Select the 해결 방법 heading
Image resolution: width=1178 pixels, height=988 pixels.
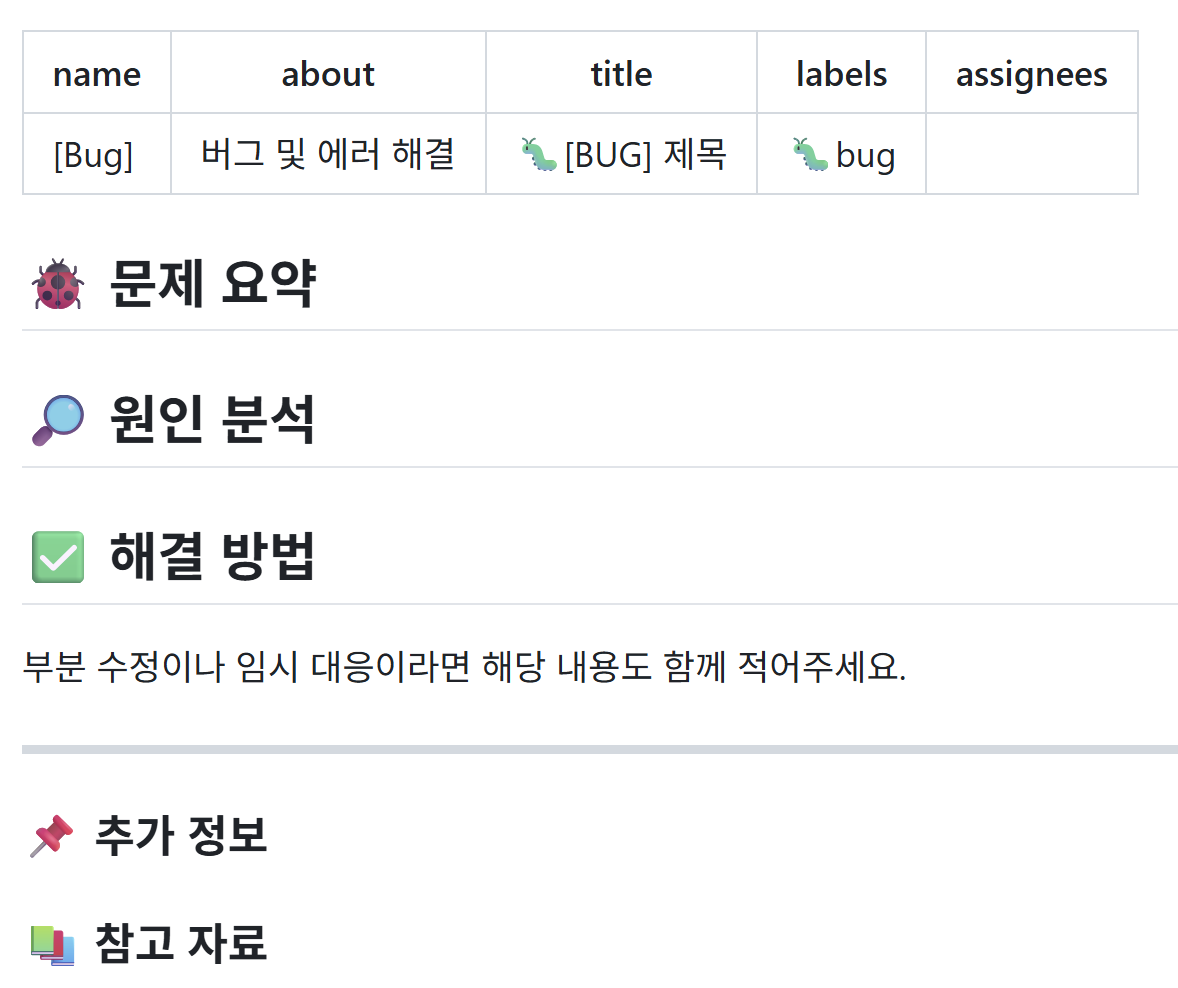coord(212,556)
